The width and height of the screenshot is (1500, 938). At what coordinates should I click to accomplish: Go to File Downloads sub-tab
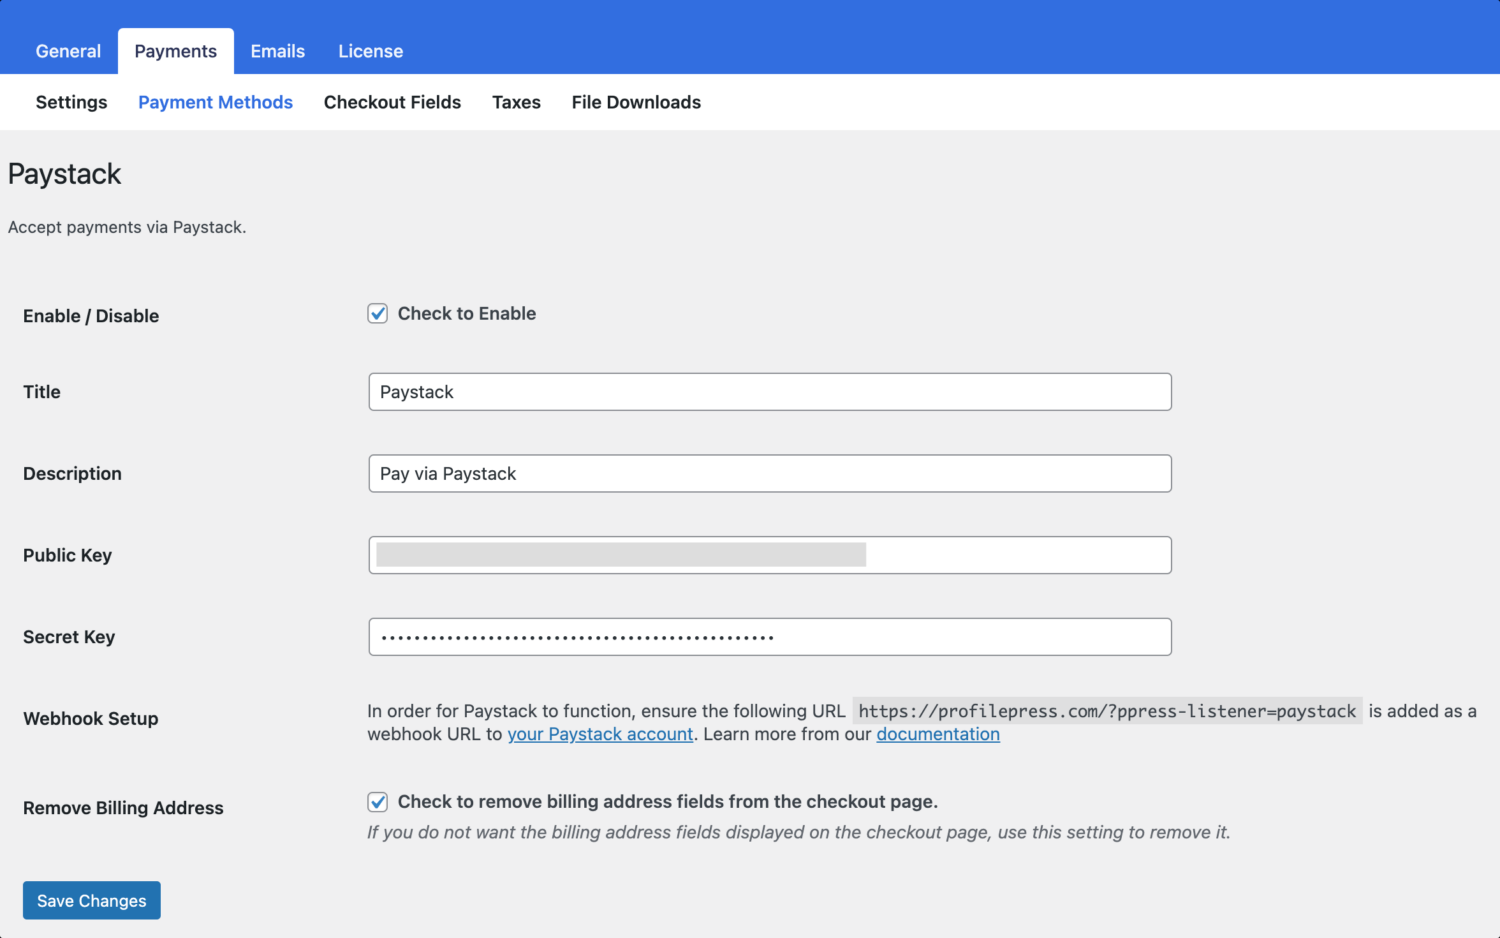point(636,102)
